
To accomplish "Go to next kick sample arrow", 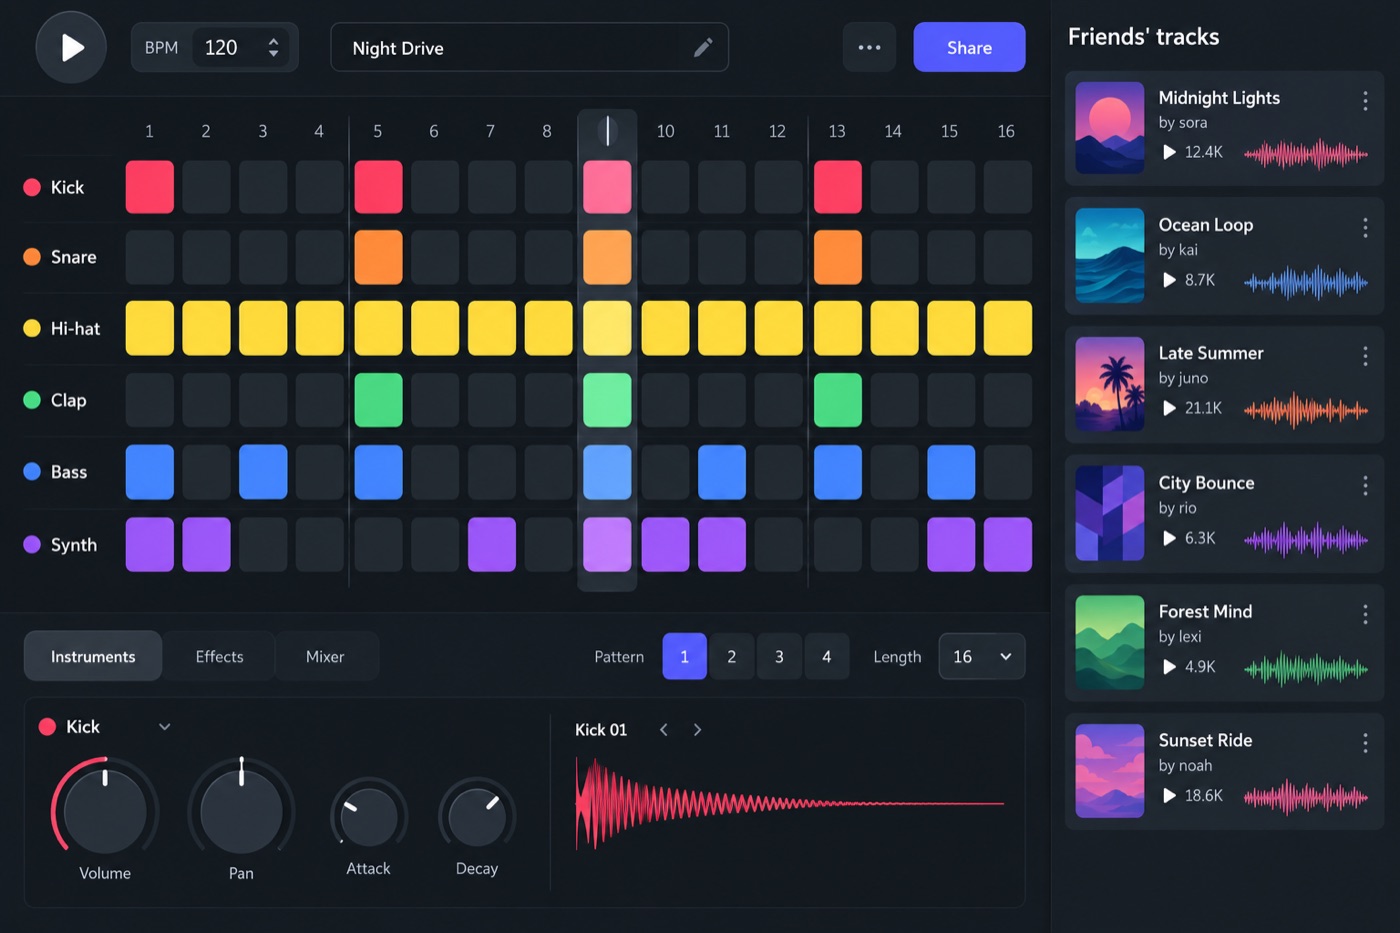I will [x=697, y=730].
